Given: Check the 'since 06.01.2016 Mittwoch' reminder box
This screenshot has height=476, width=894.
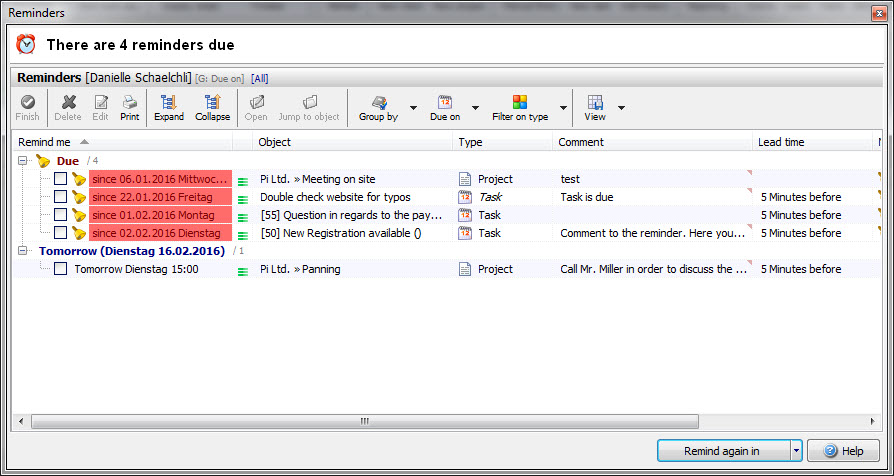Looking at the screenshot, I should 61,179.
